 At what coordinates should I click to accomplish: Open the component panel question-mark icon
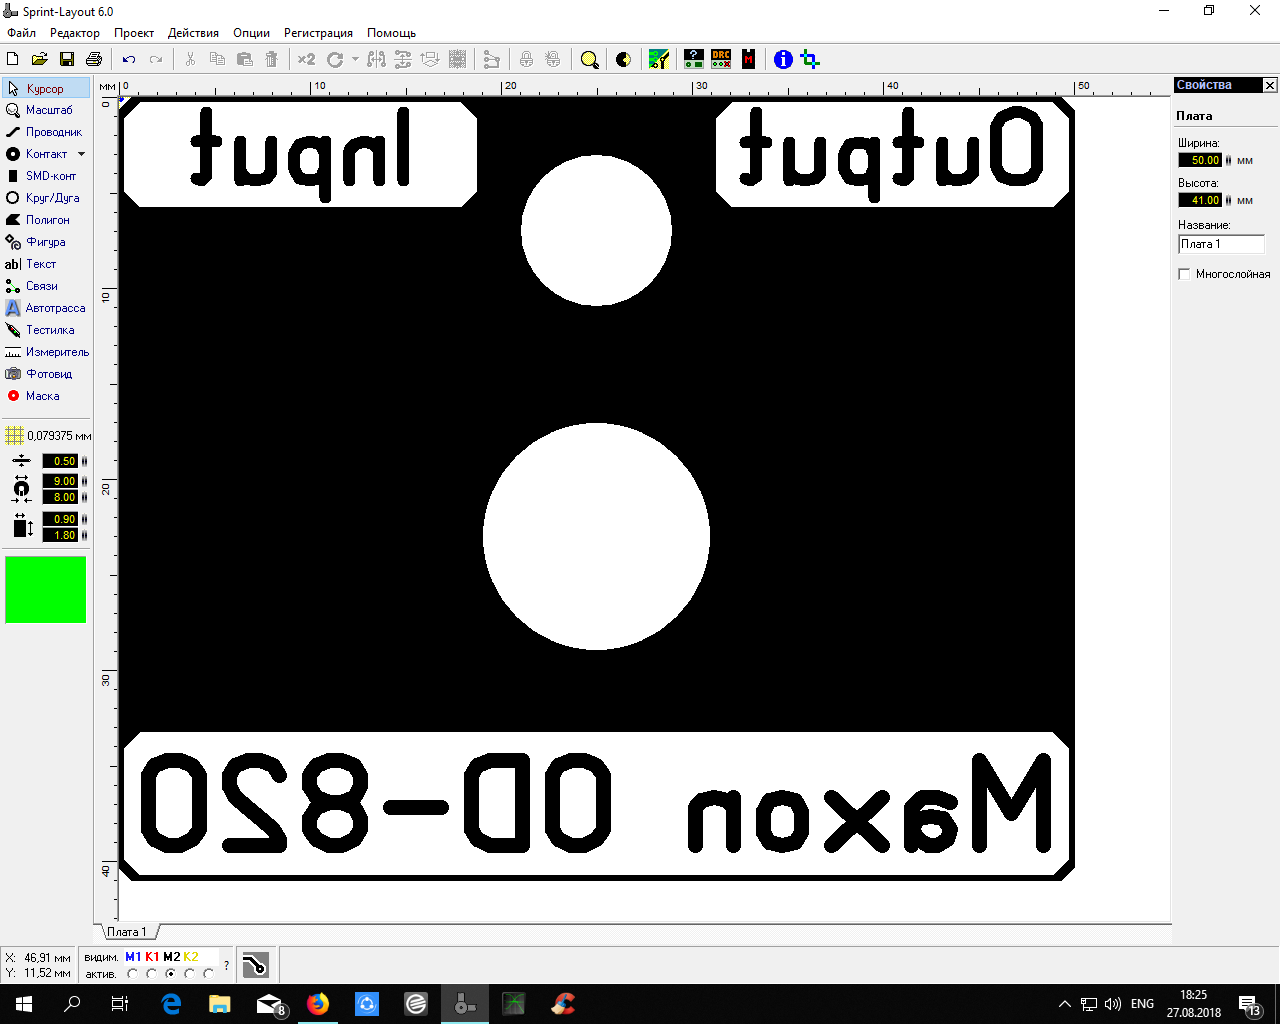693,60
